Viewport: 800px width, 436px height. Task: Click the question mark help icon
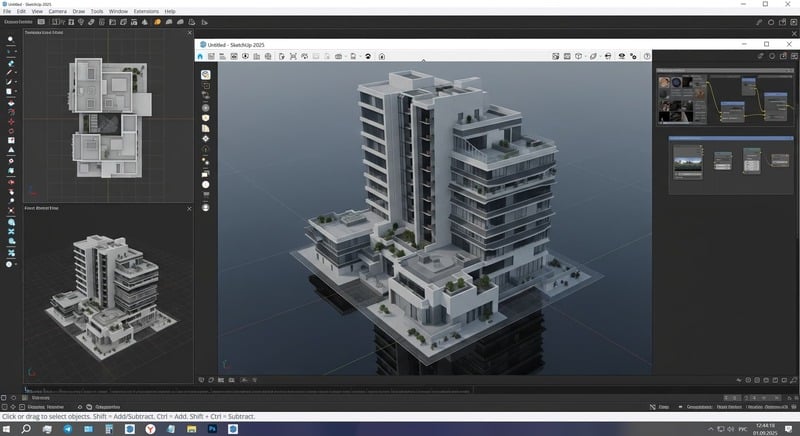tap(647, 57)
